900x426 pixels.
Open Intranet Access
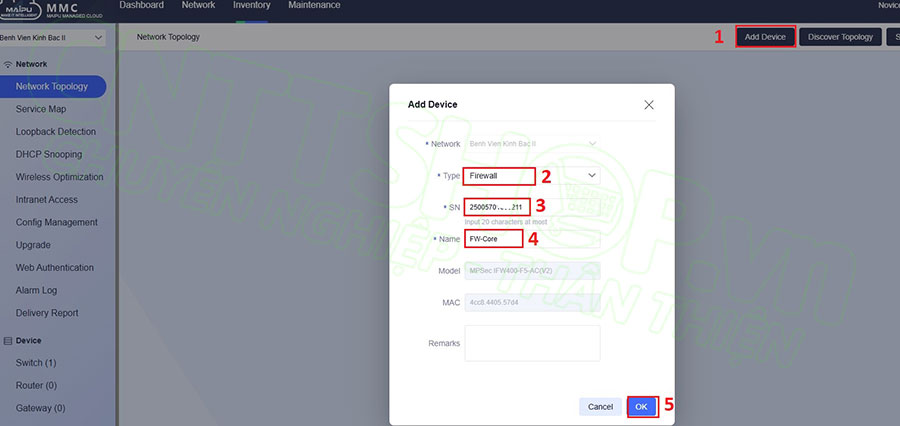click(46, 200)
